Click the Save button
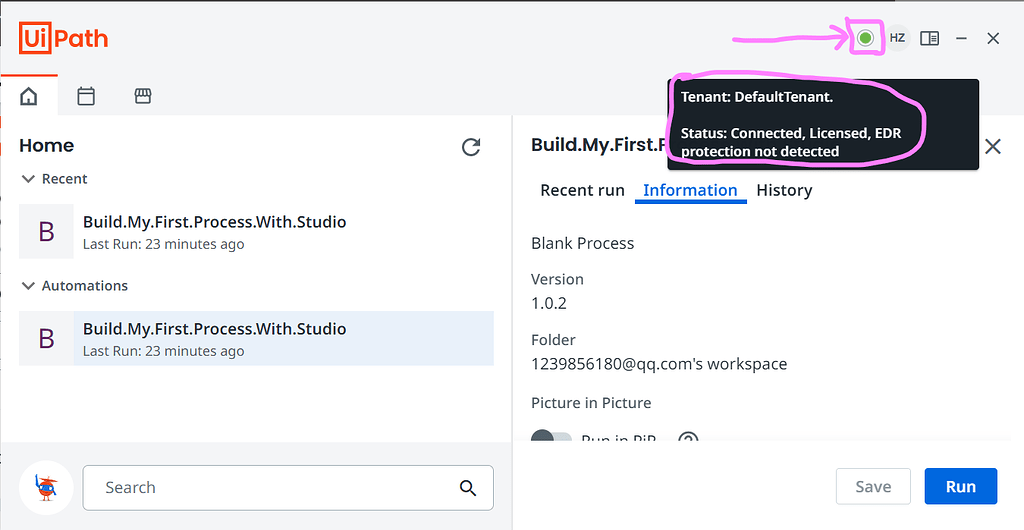This screenshot has width=1024, height=530. (873, 487)
